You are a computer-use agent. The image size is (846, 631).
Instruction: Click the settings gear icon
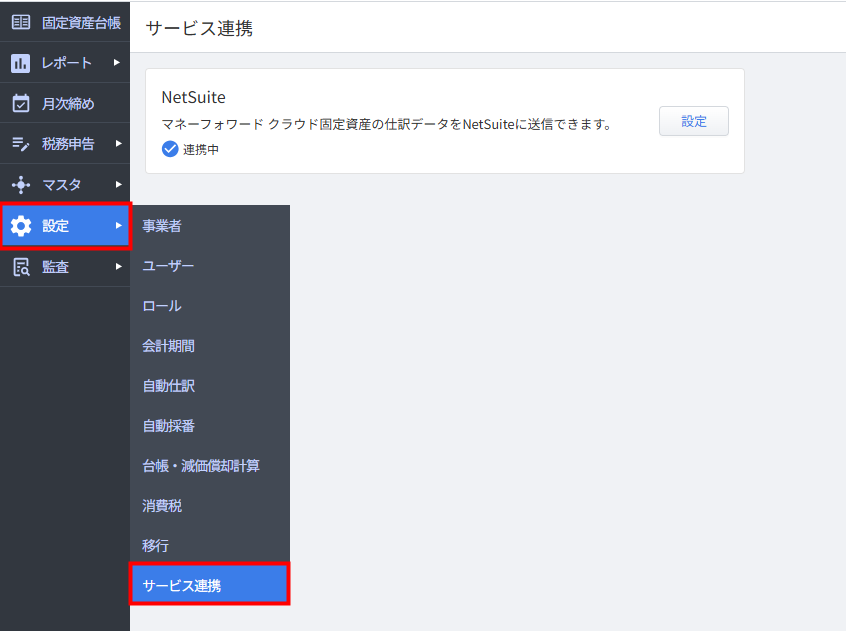point(20,226)
